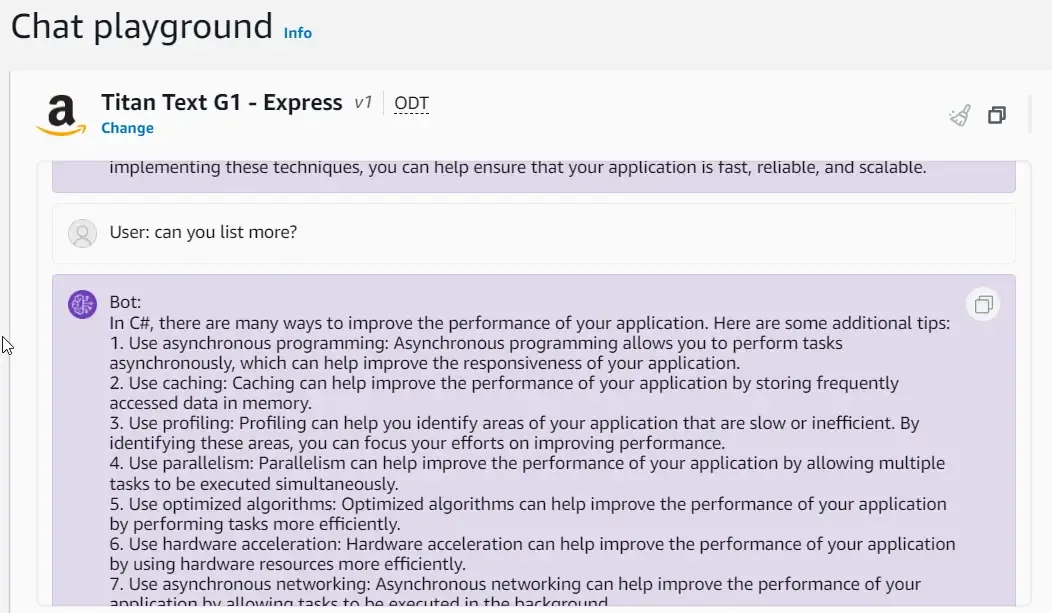Clear the chat with the broom icon
Viewport: 1052px width, 613px height.
point(960,115)
